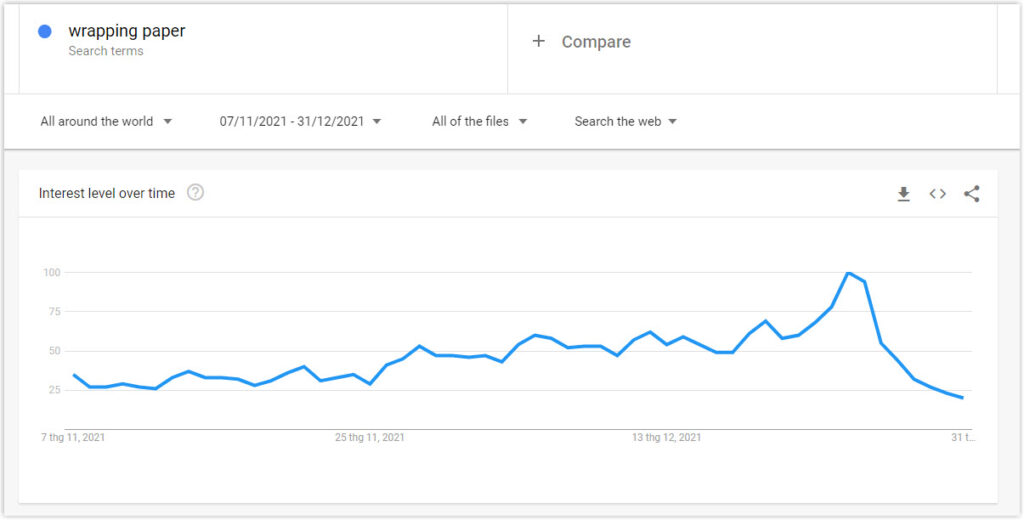Download the interest over time chart data
Image resolution: width=1024 pixels, height=520 pixels.
[x=903, y=194]
